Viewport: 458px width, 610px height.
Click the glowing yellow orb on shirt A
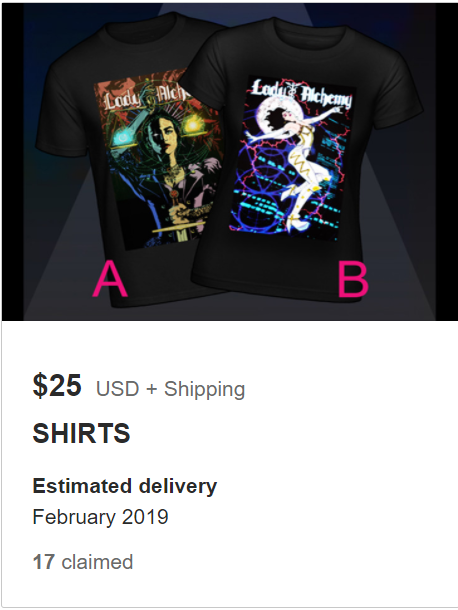[192, 125]
